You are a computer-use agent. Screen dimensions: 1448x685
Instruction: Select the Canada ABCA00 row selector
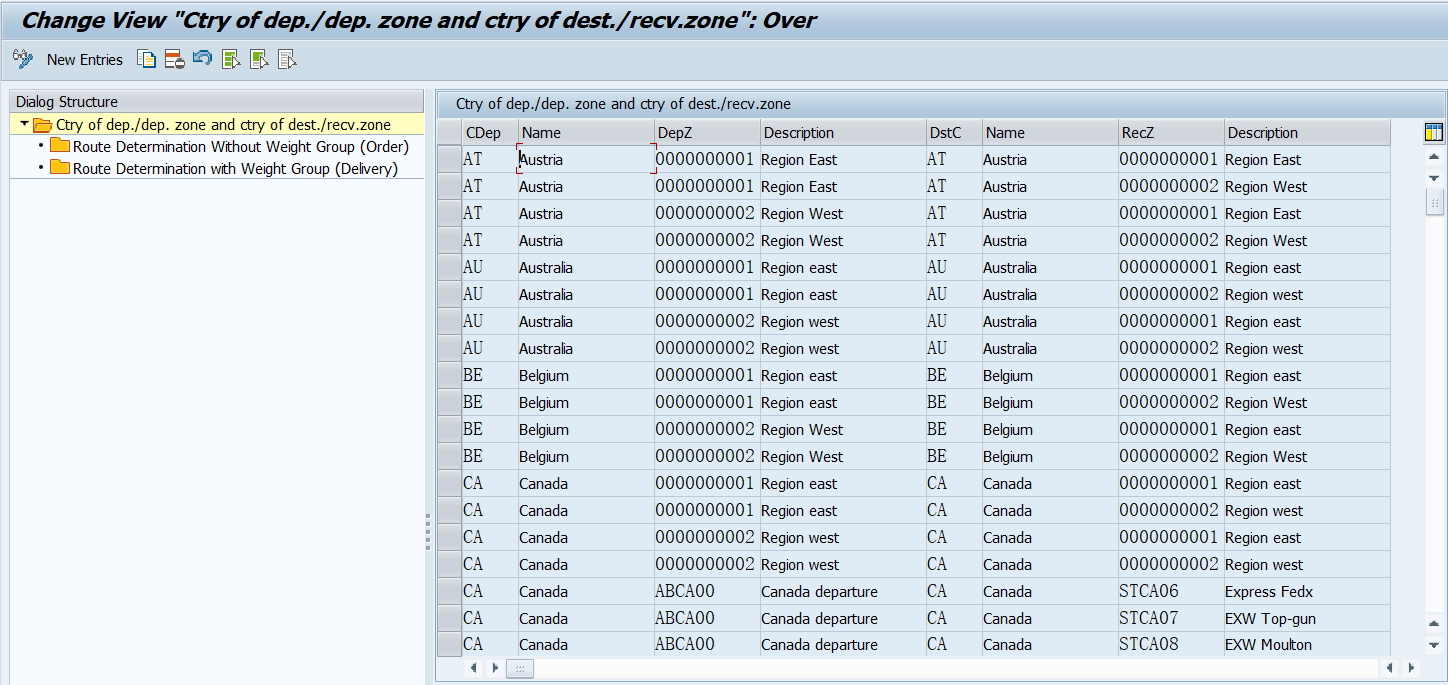448,591
